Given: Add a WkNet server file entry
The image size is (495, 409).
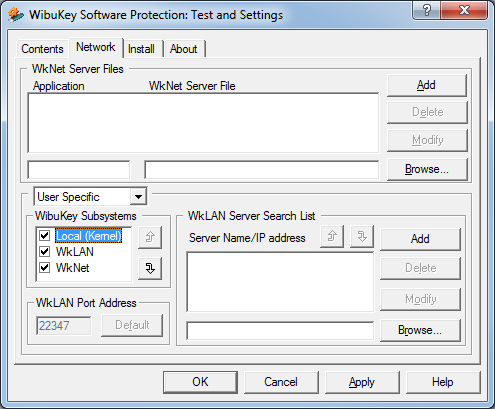Looking at the screenshot, I should pos(426,85).
